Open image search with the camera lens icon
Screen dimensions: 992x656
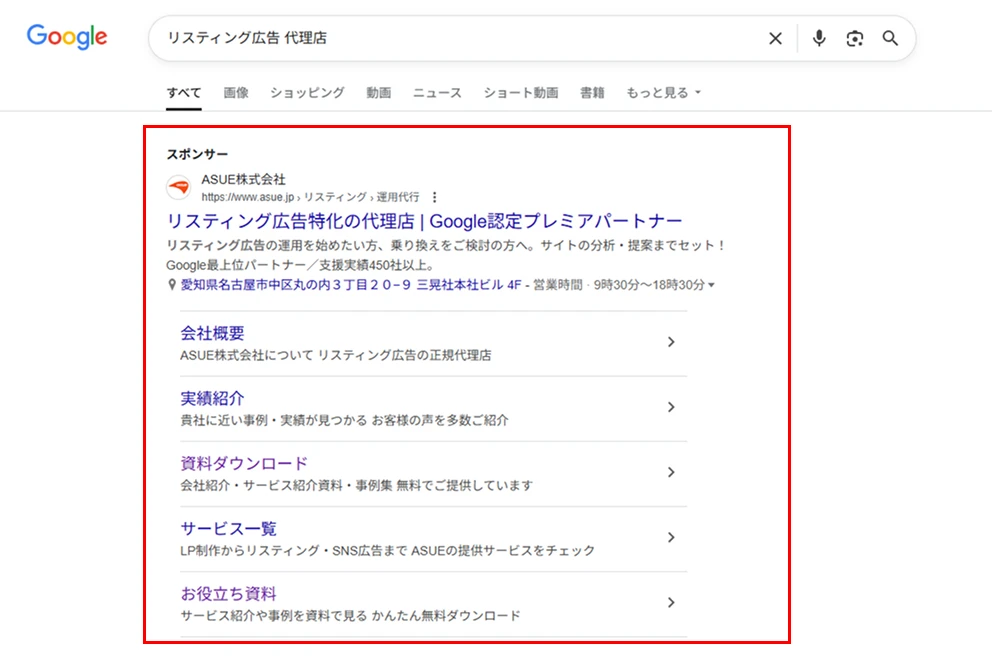pyautogui.click(x=855, y=39)
